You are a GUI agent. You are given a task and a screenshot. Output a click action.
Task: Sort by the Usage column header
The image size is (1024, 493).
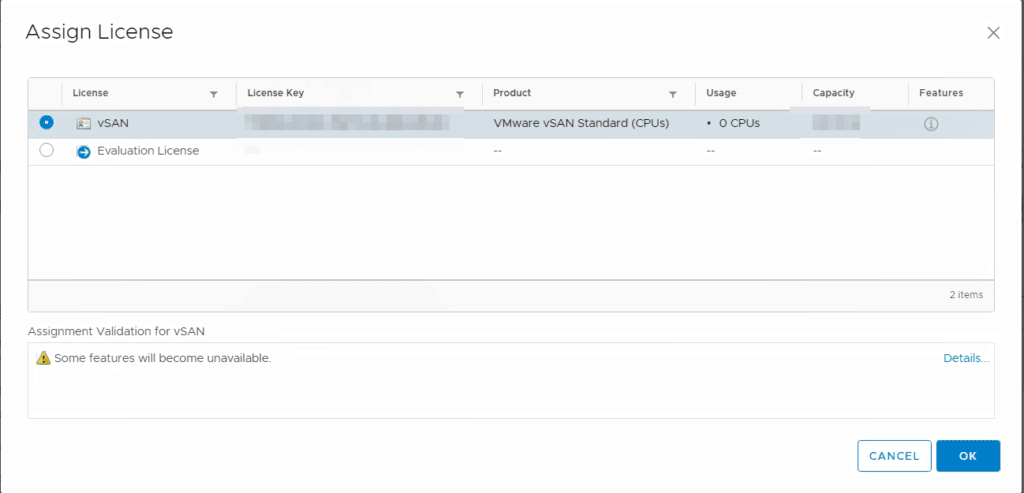(x=721, y=93)
